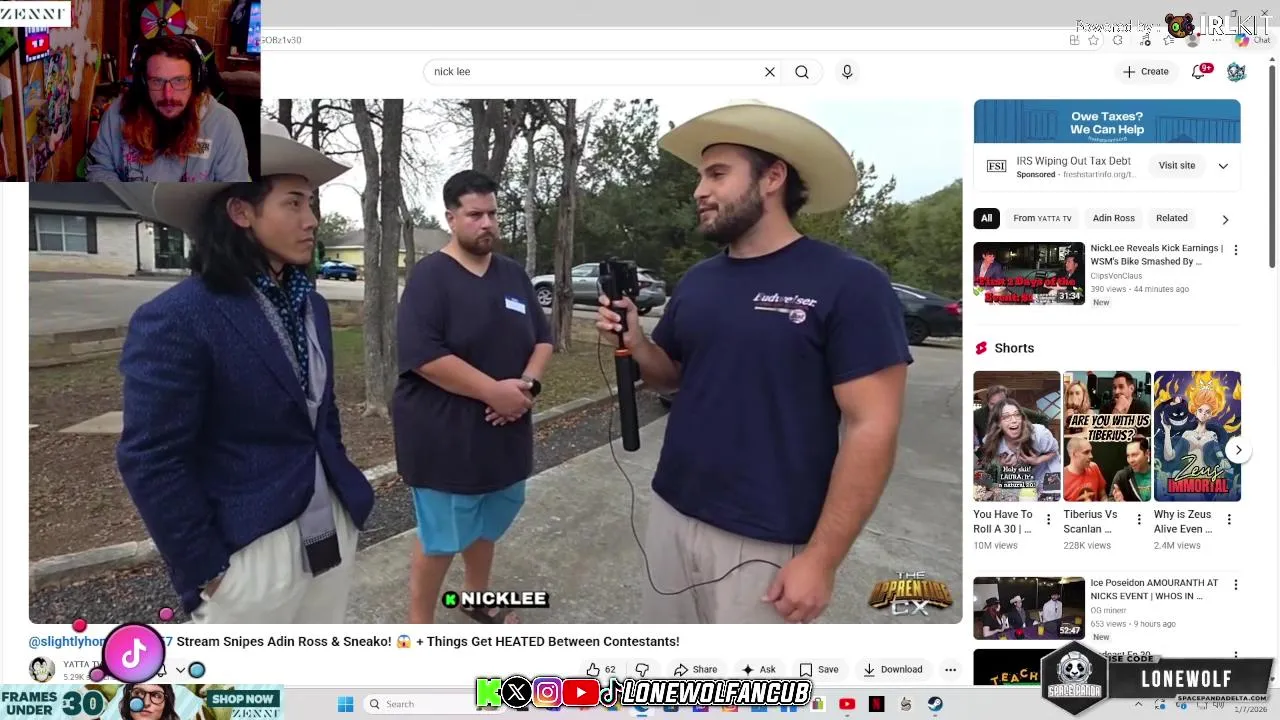Screen dimensions: 1280x720
Task: Open browser extensions puzzle icon
Action: tap(1118, 40)
